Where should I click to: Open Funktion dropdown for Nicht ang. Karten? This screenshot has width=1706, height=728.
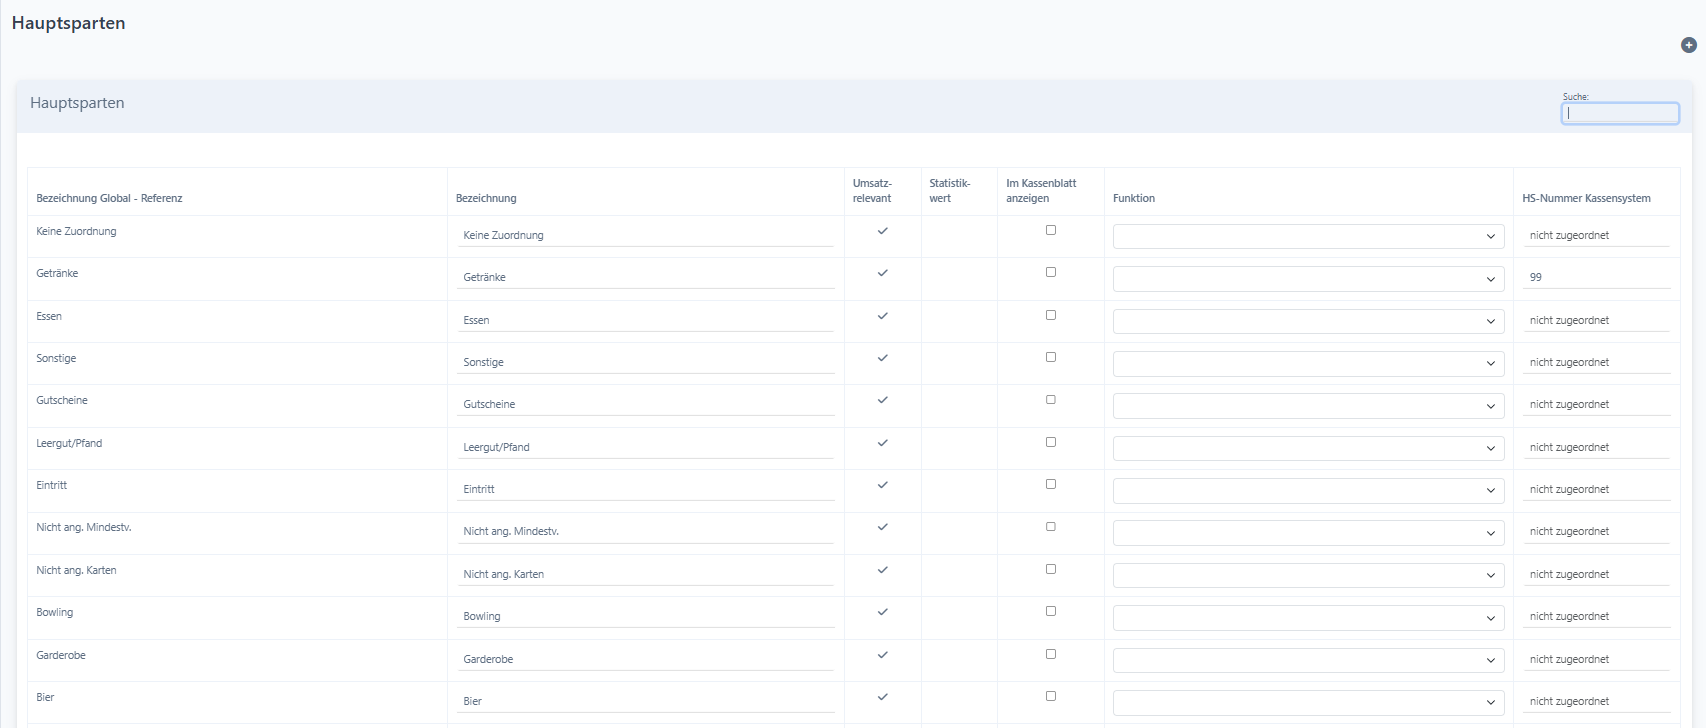click(x=1308, y=575)
